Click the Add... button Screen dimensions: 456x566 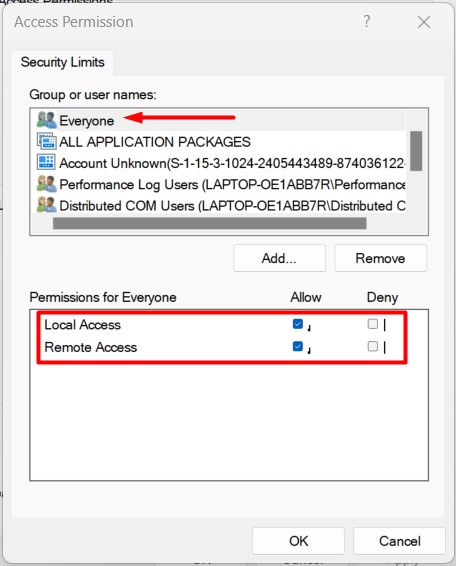click(x=279, y=258)
